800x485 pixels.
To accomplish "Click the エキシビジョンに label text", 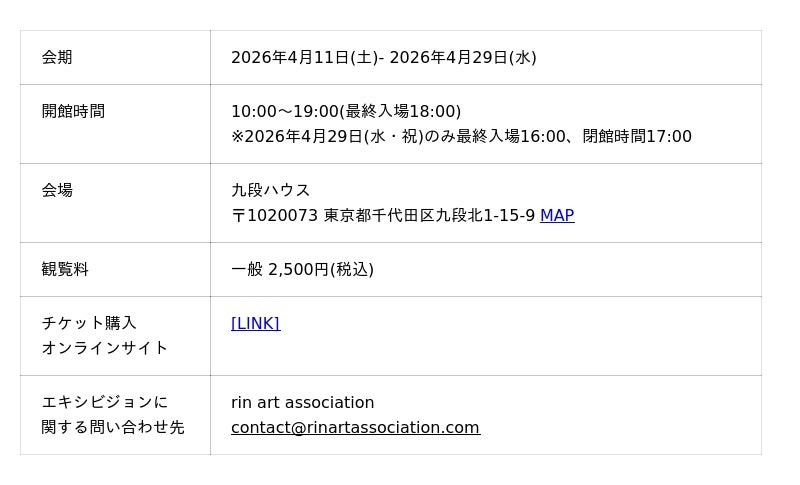I will pyautogui.click(x=105, y=402).
